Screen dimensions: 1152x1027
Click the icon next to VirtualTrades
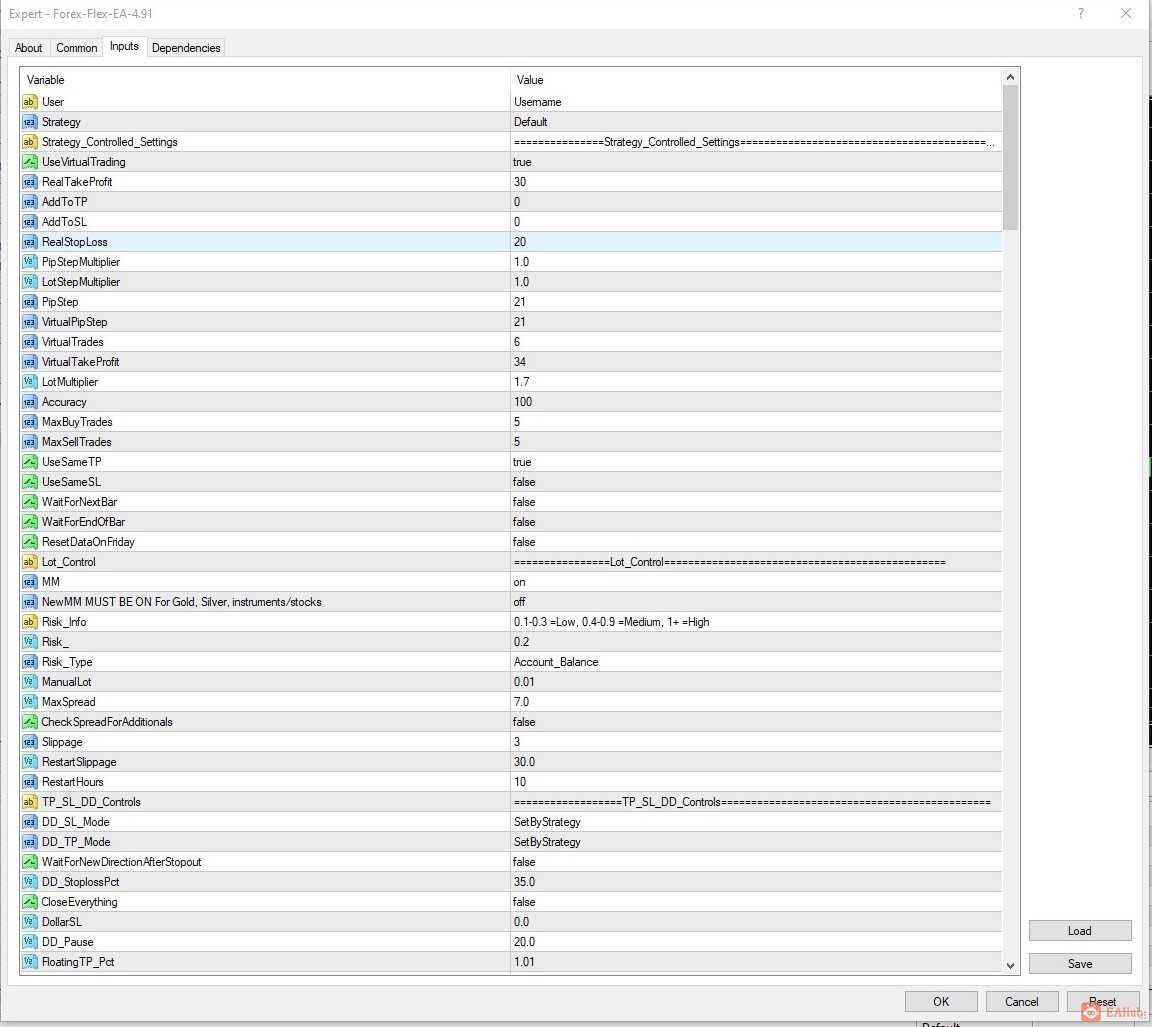tap(29, 342)
